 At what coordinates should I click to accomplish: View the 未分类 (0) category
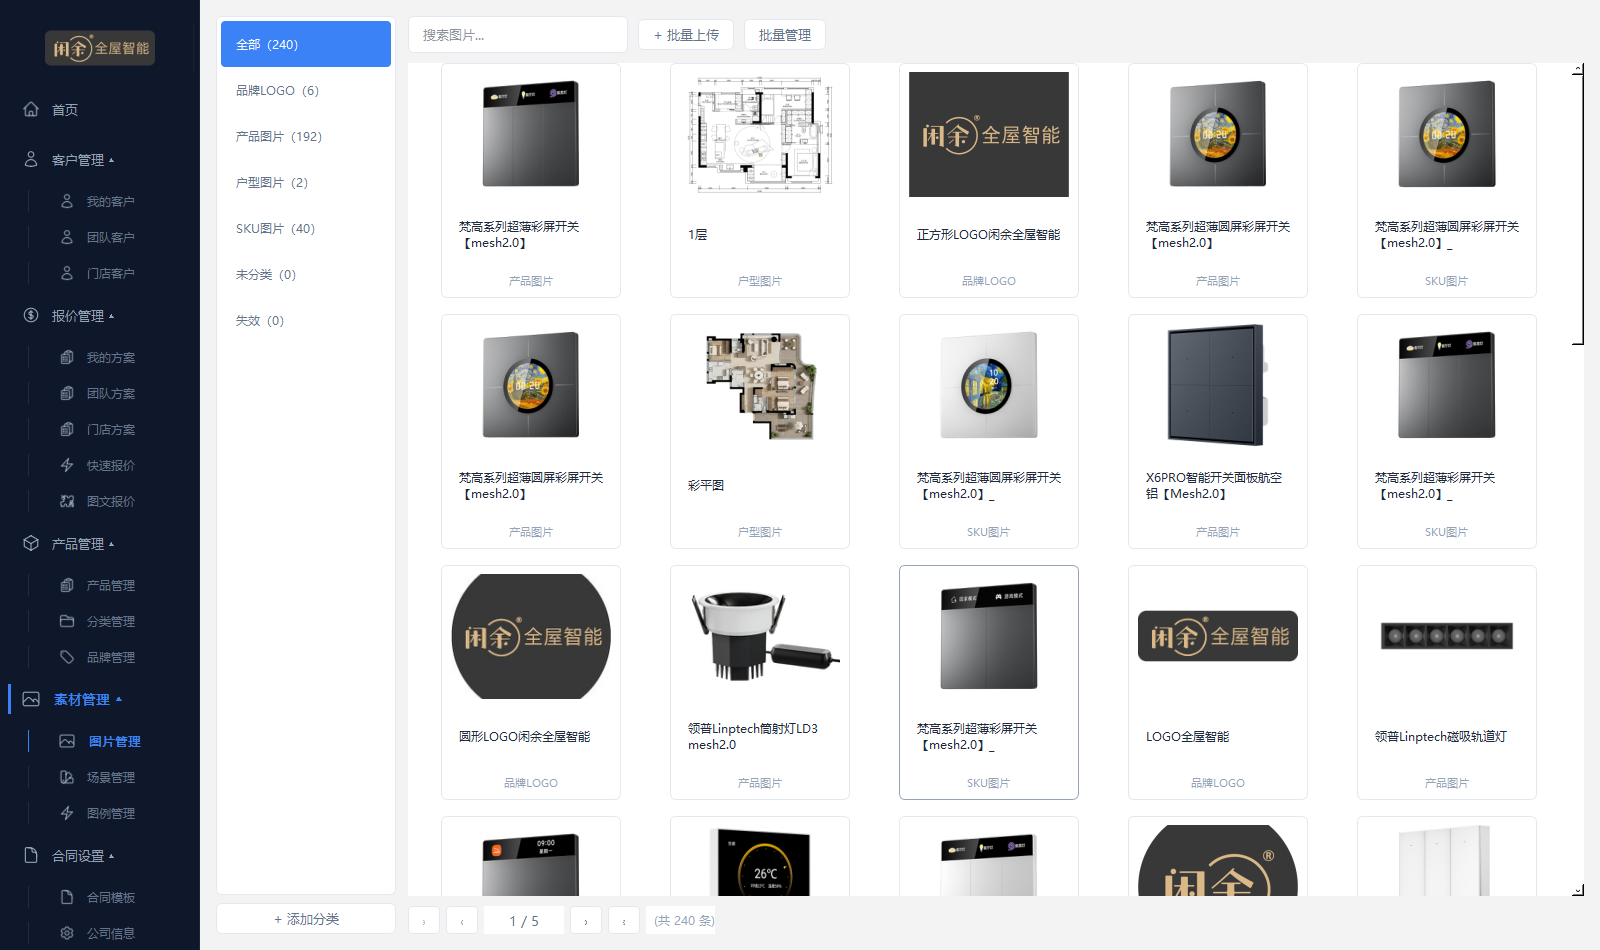click(x=306, y=274)
